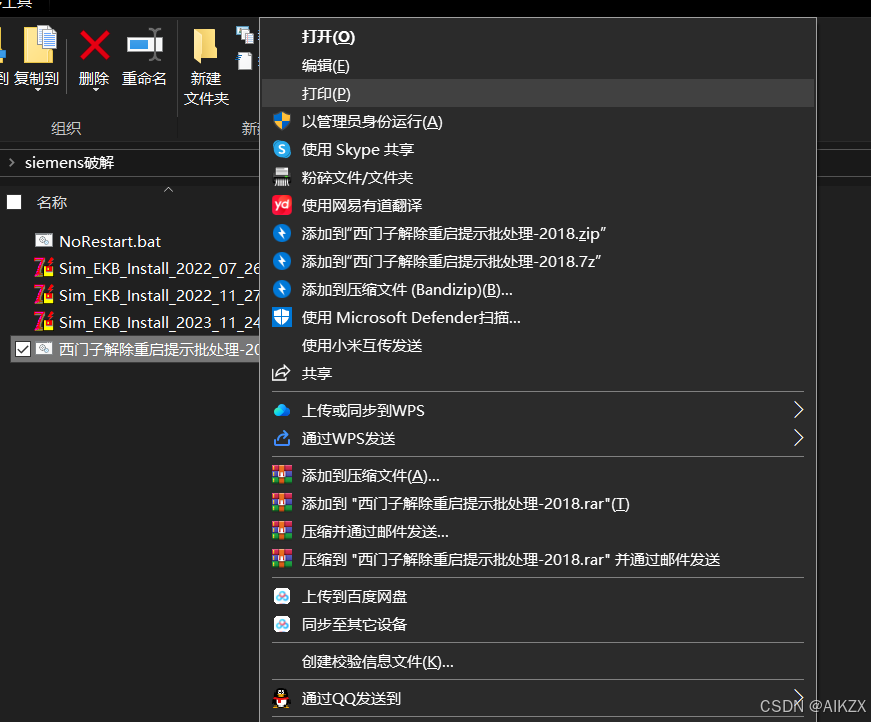Expand the 通过WPS发送 submenu arrow
This screenshot has height=722, width=871.
tap(798, 438)
